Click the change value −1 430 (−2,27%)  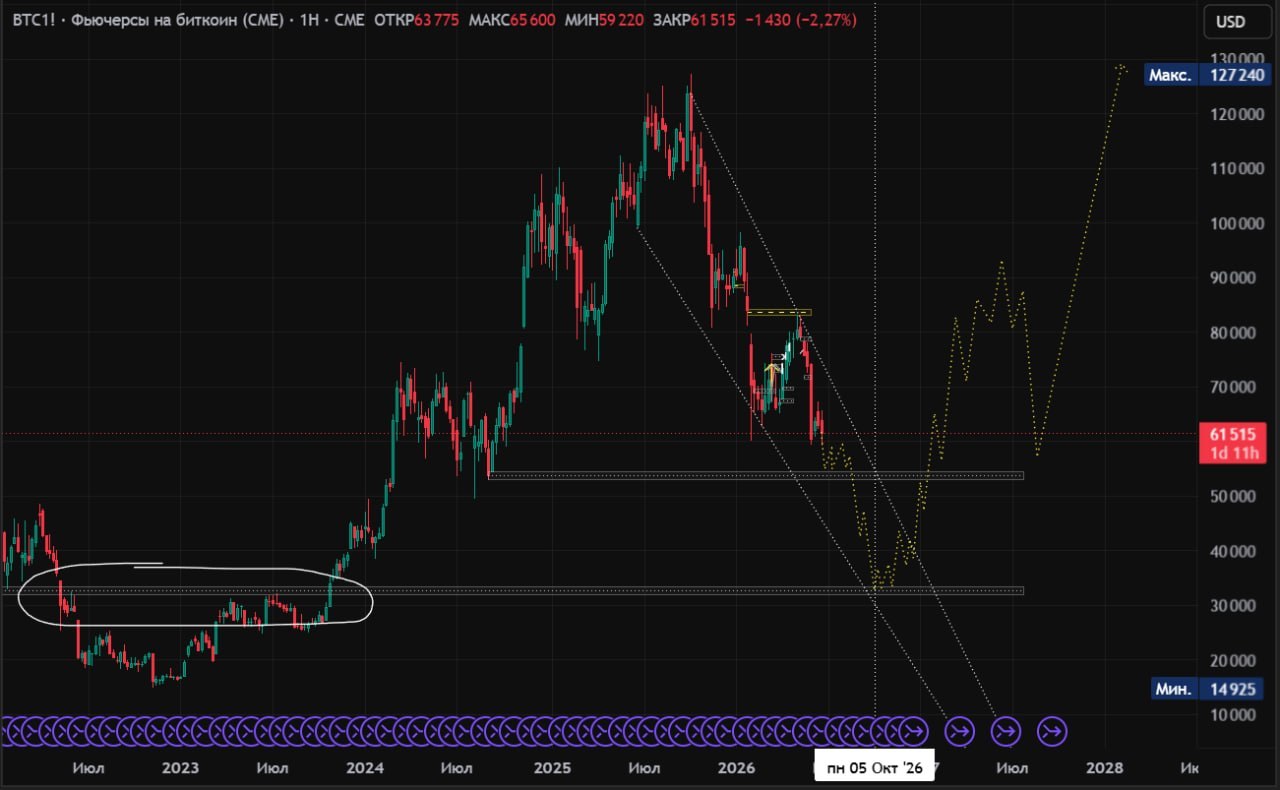800,19
